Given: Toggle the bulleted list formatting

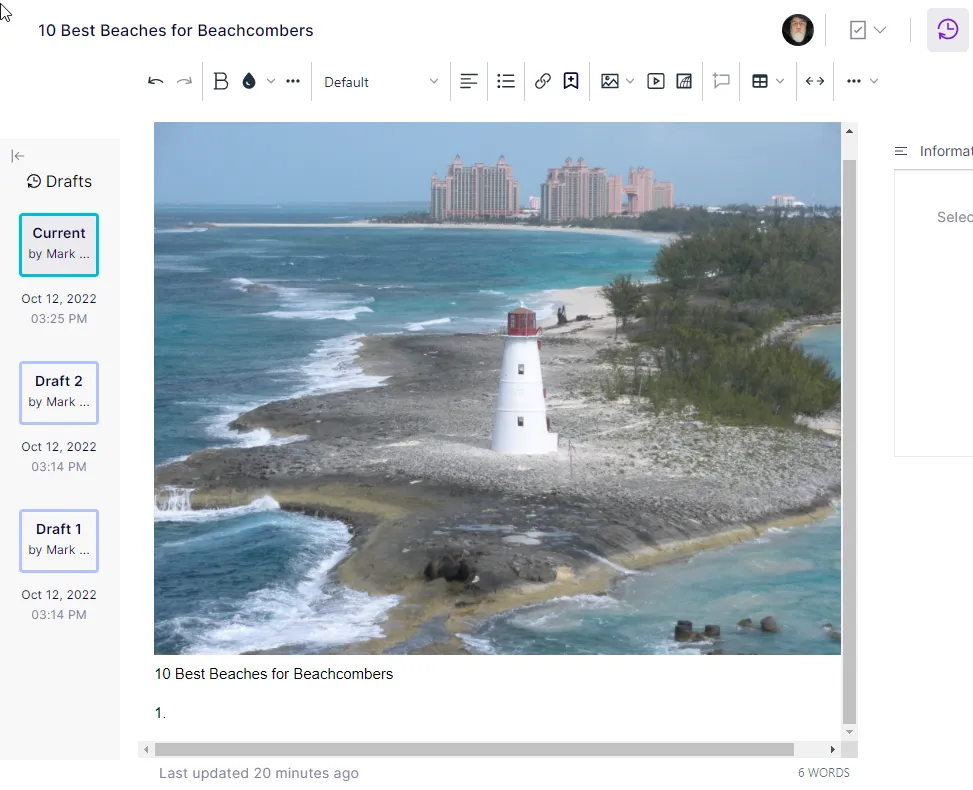Looking at the screenshot, I should (506, 81).
